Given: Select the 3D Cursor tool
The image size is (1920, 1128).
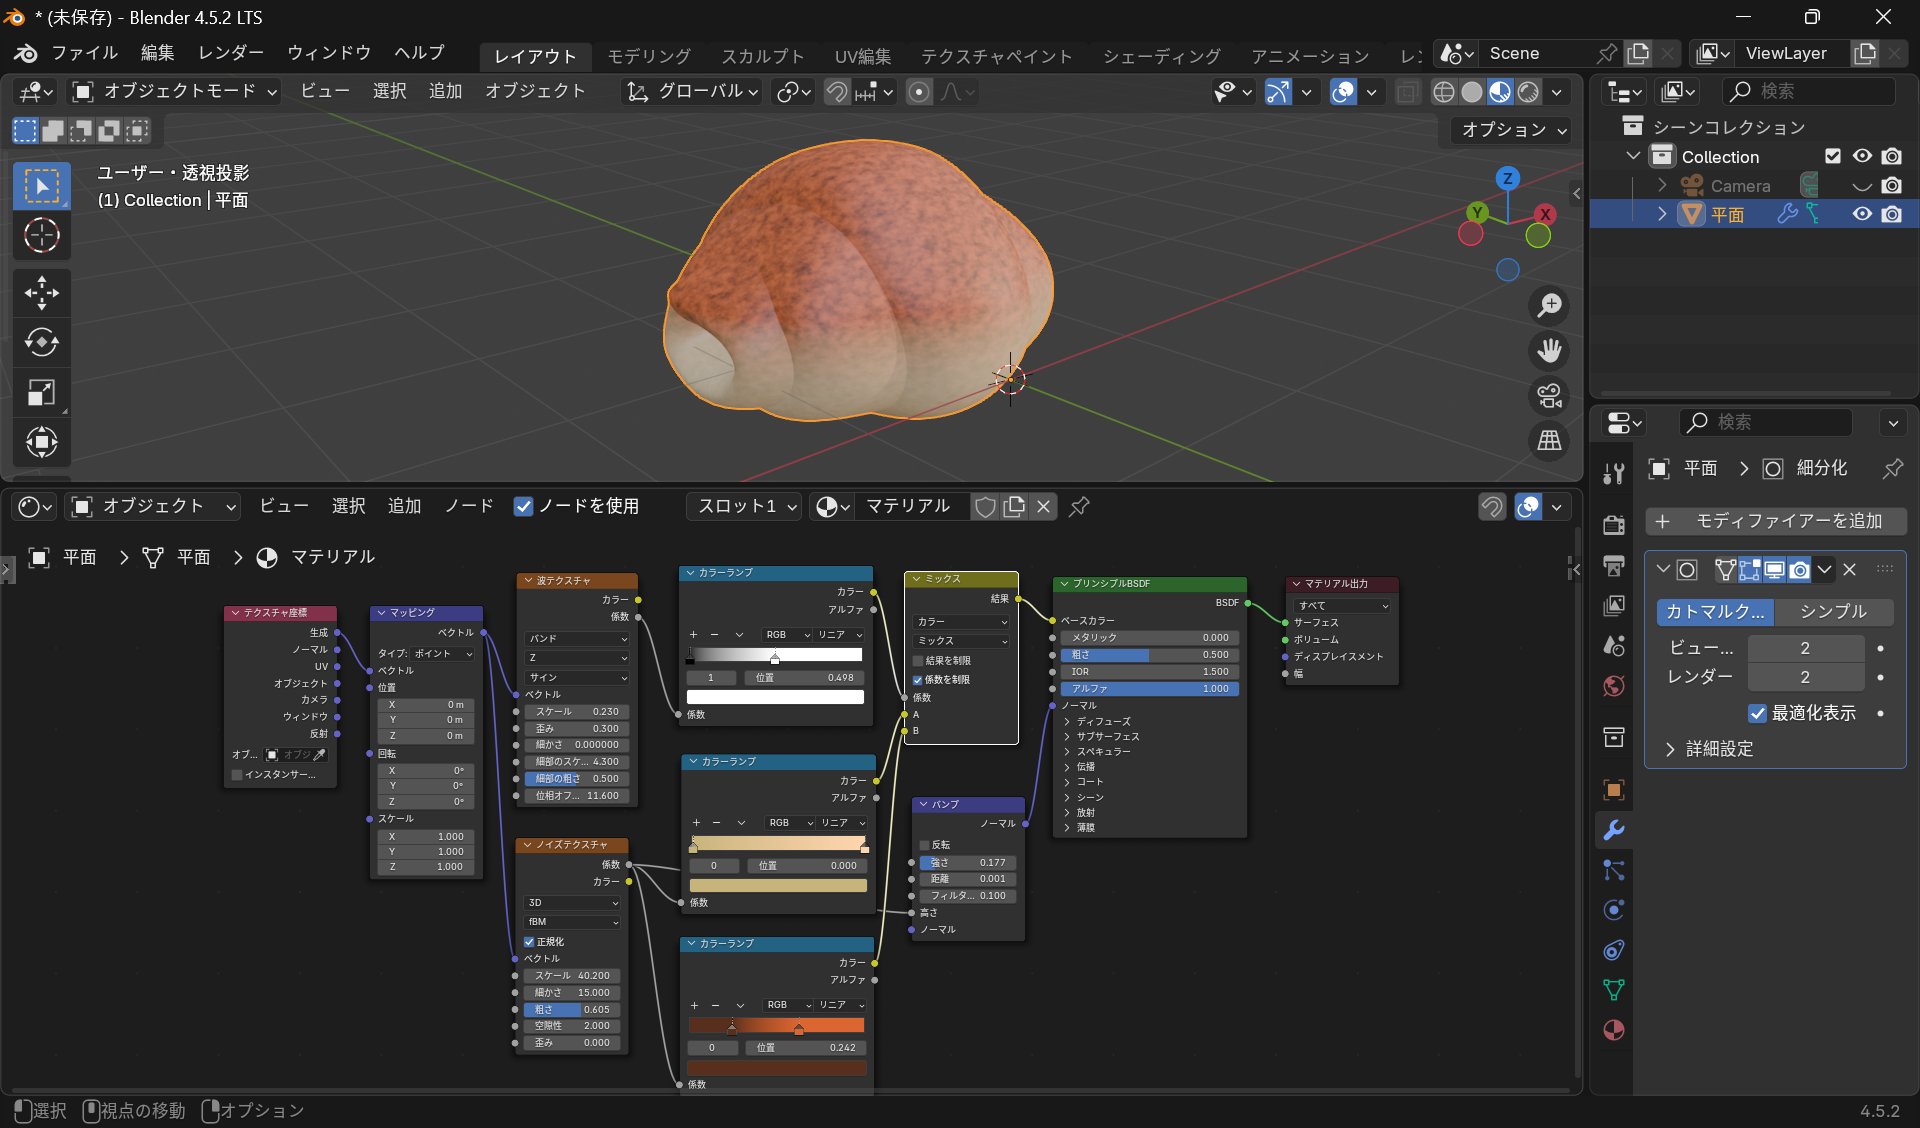Looking at the screenshot, I should point(41,236).
